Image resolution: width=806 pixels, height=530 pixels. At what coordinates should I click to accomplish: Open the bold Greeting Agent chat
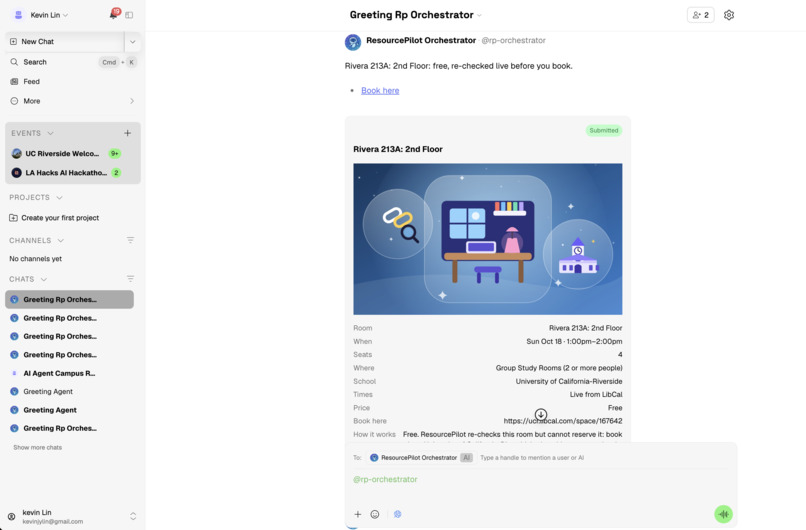tap(69, 410)
